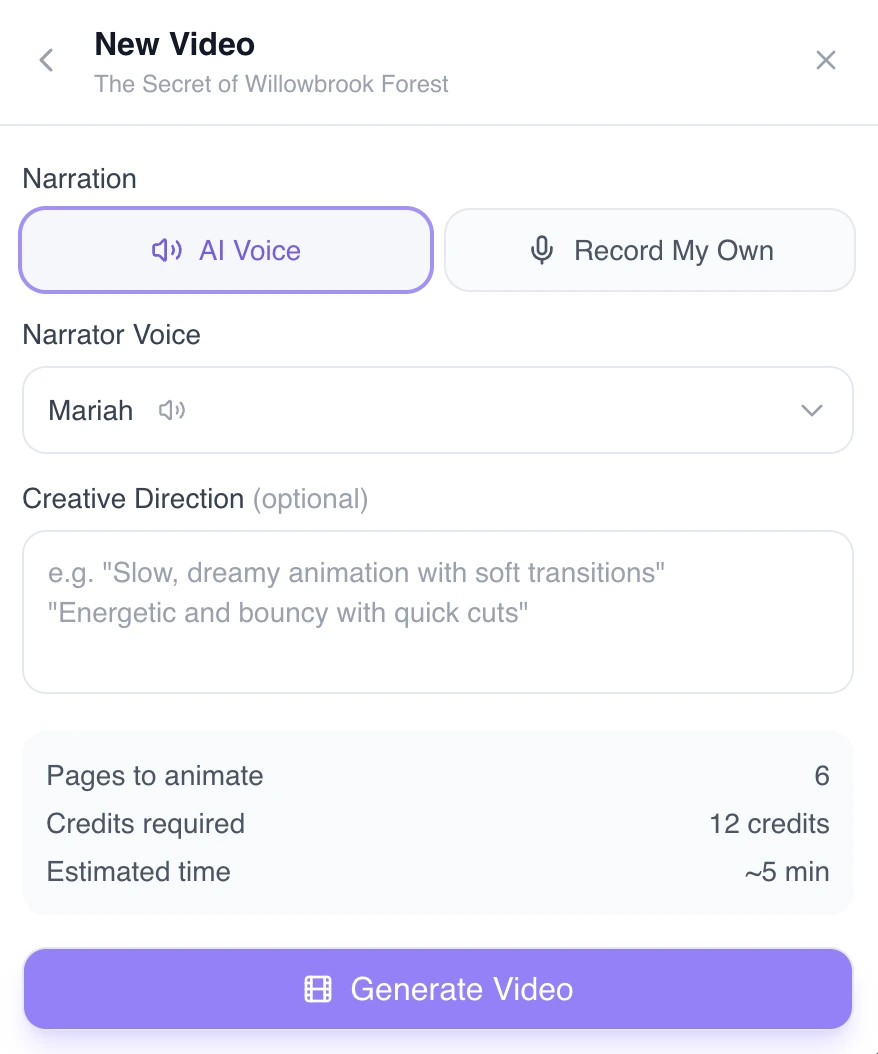The image size is (878, 1054).
Task: Open the Narrator Voice dropdown
Action: 438,410
